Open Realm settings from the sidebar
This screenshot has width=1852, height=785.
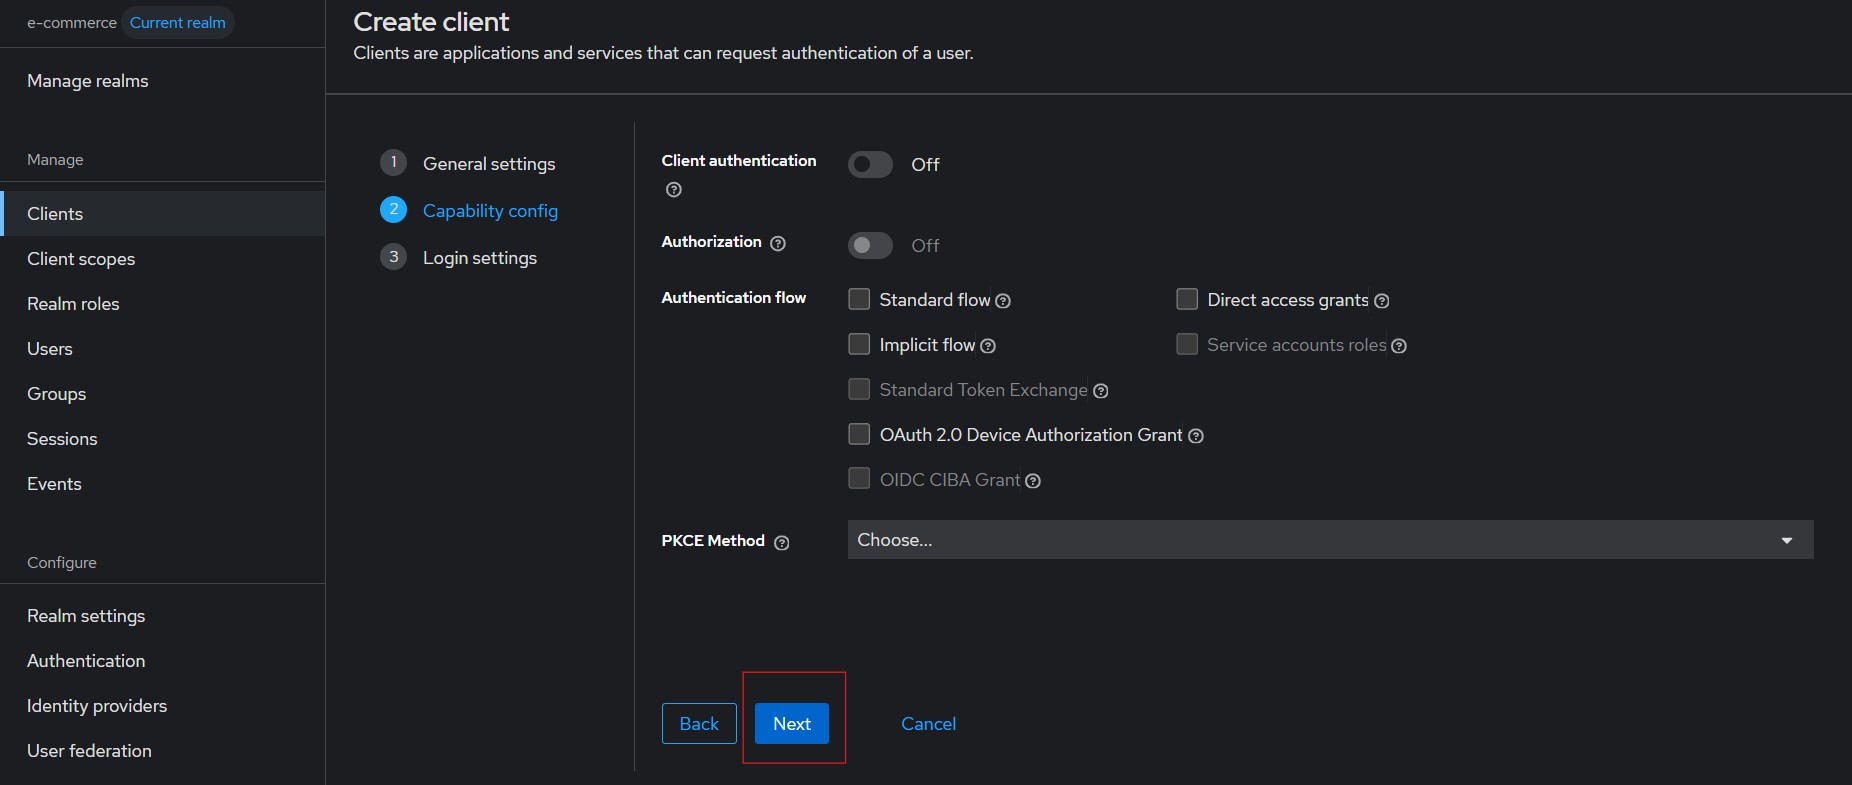point(86,616)
